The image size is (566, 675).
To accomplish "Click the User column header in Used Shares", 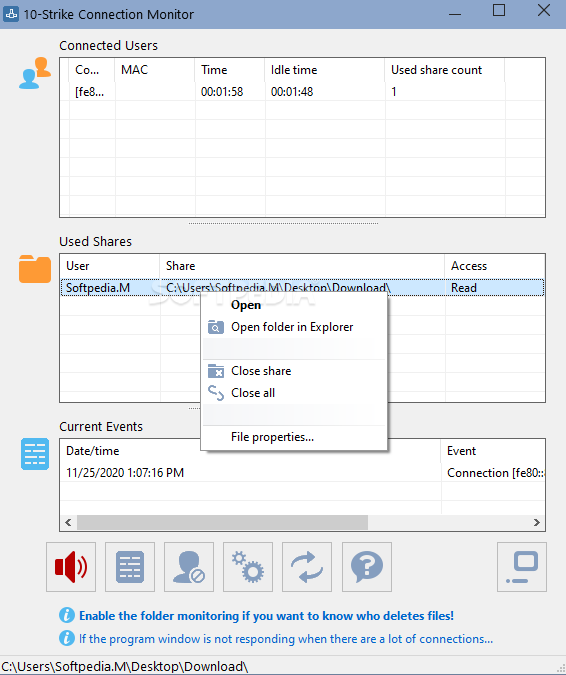I will tap(110, 266).
